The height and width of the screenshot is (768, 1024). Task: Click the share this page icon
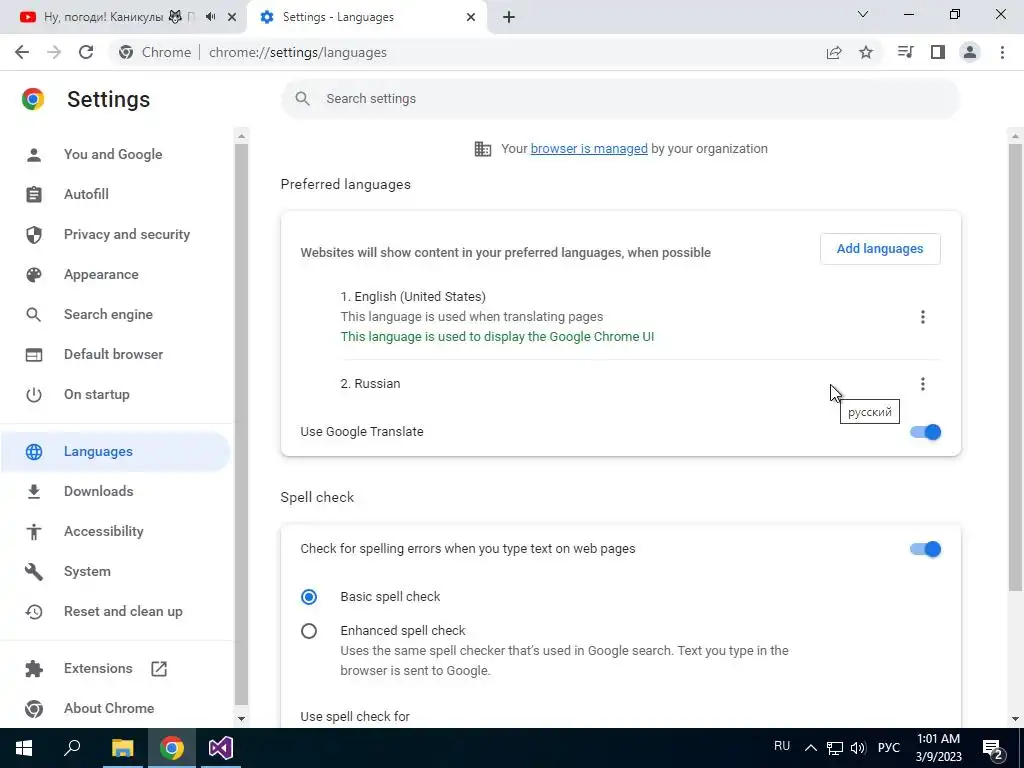834,52
